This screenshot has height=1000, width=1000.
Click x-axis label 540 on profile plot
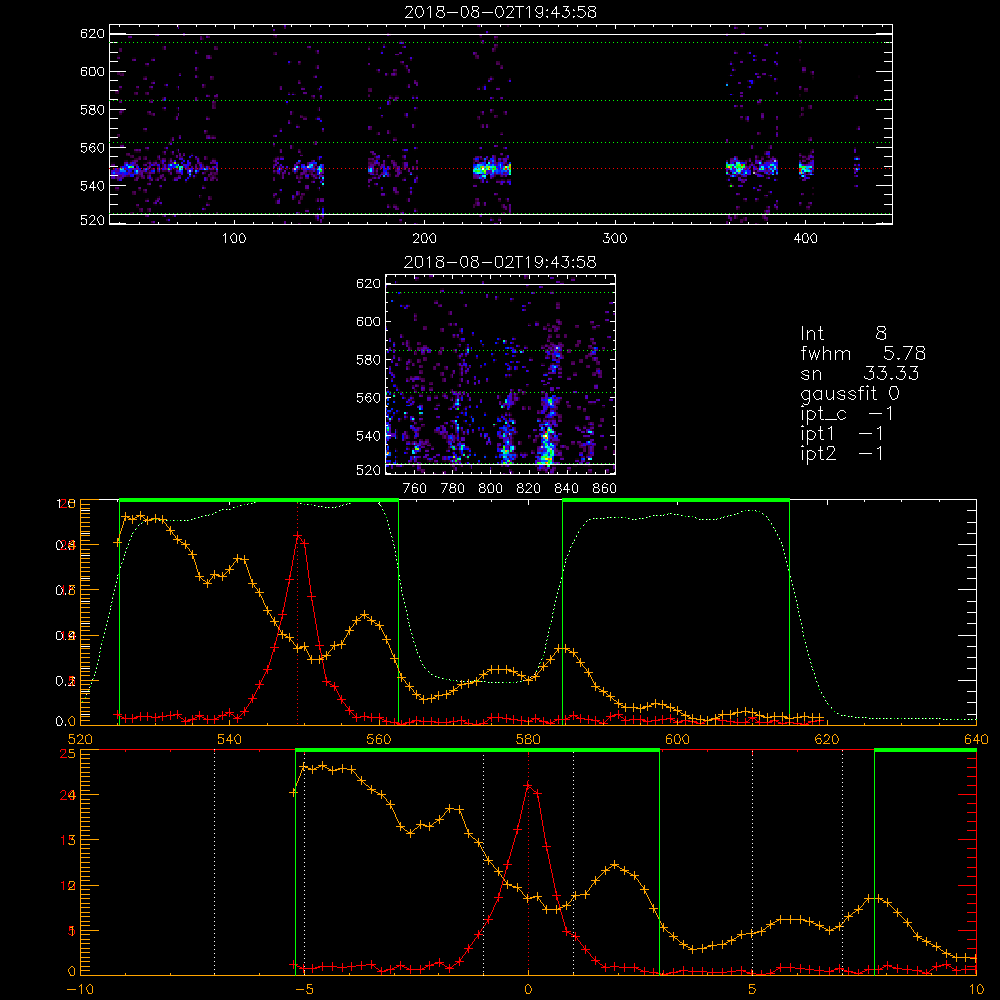point(230,739)
